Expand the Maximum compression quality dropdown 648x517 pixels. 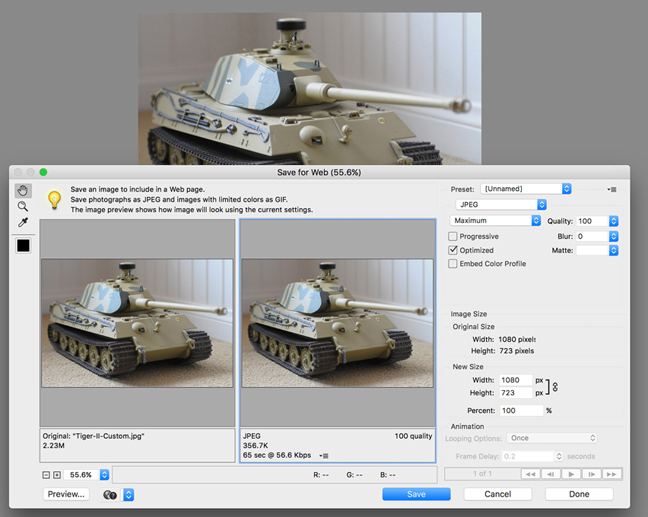(x=495, y=220)
